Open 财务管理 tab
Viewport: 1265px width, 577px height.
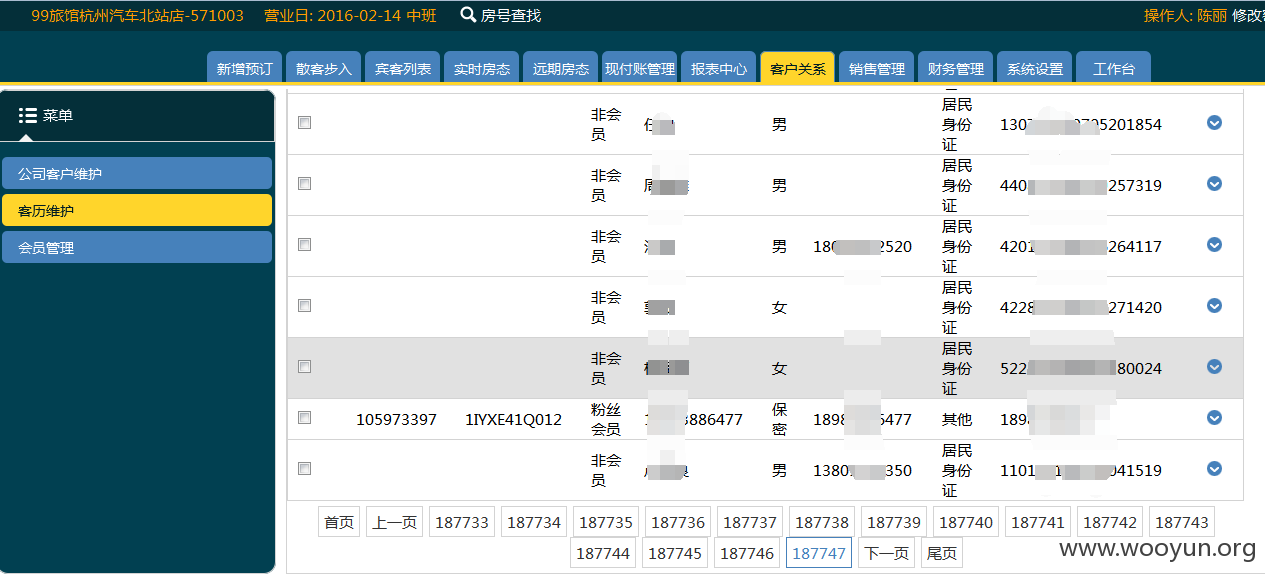click(x=955, y=68)
